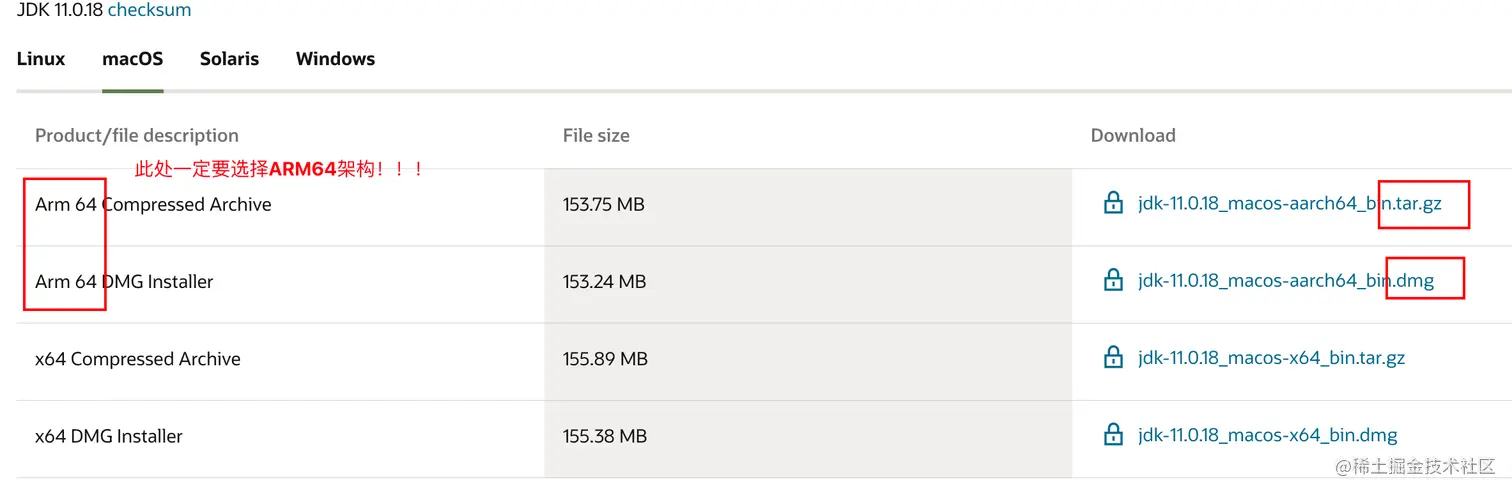Select the Arm 64 Compressed Archive description
The width and height of the screenshot is (1512, 493).
point(153,204)
